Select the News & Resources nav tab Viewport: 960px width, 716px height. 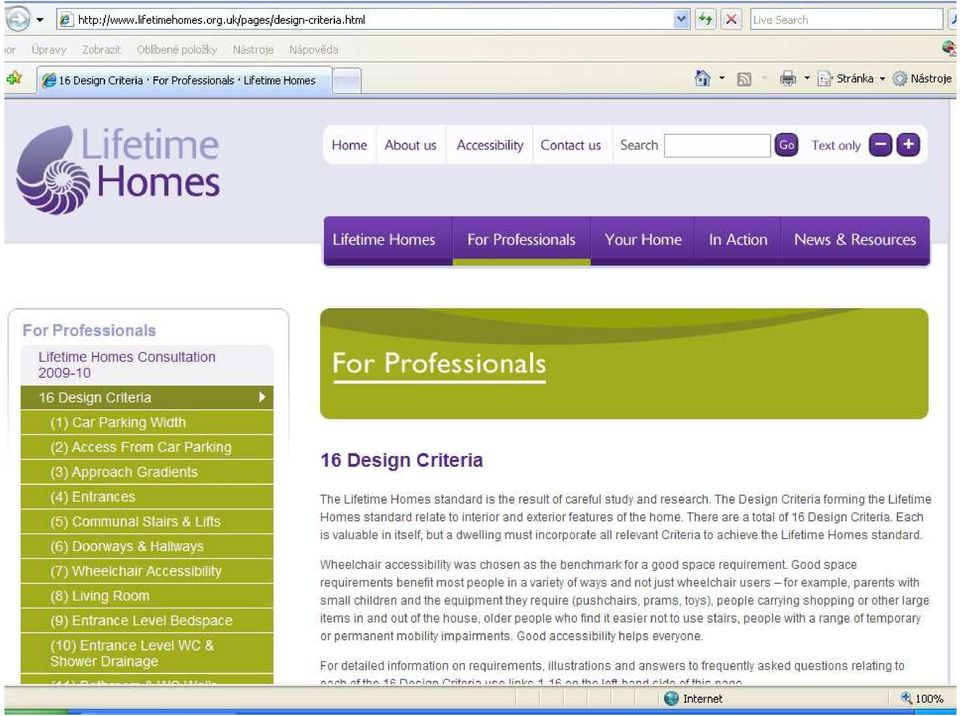[x=855, y=240]
